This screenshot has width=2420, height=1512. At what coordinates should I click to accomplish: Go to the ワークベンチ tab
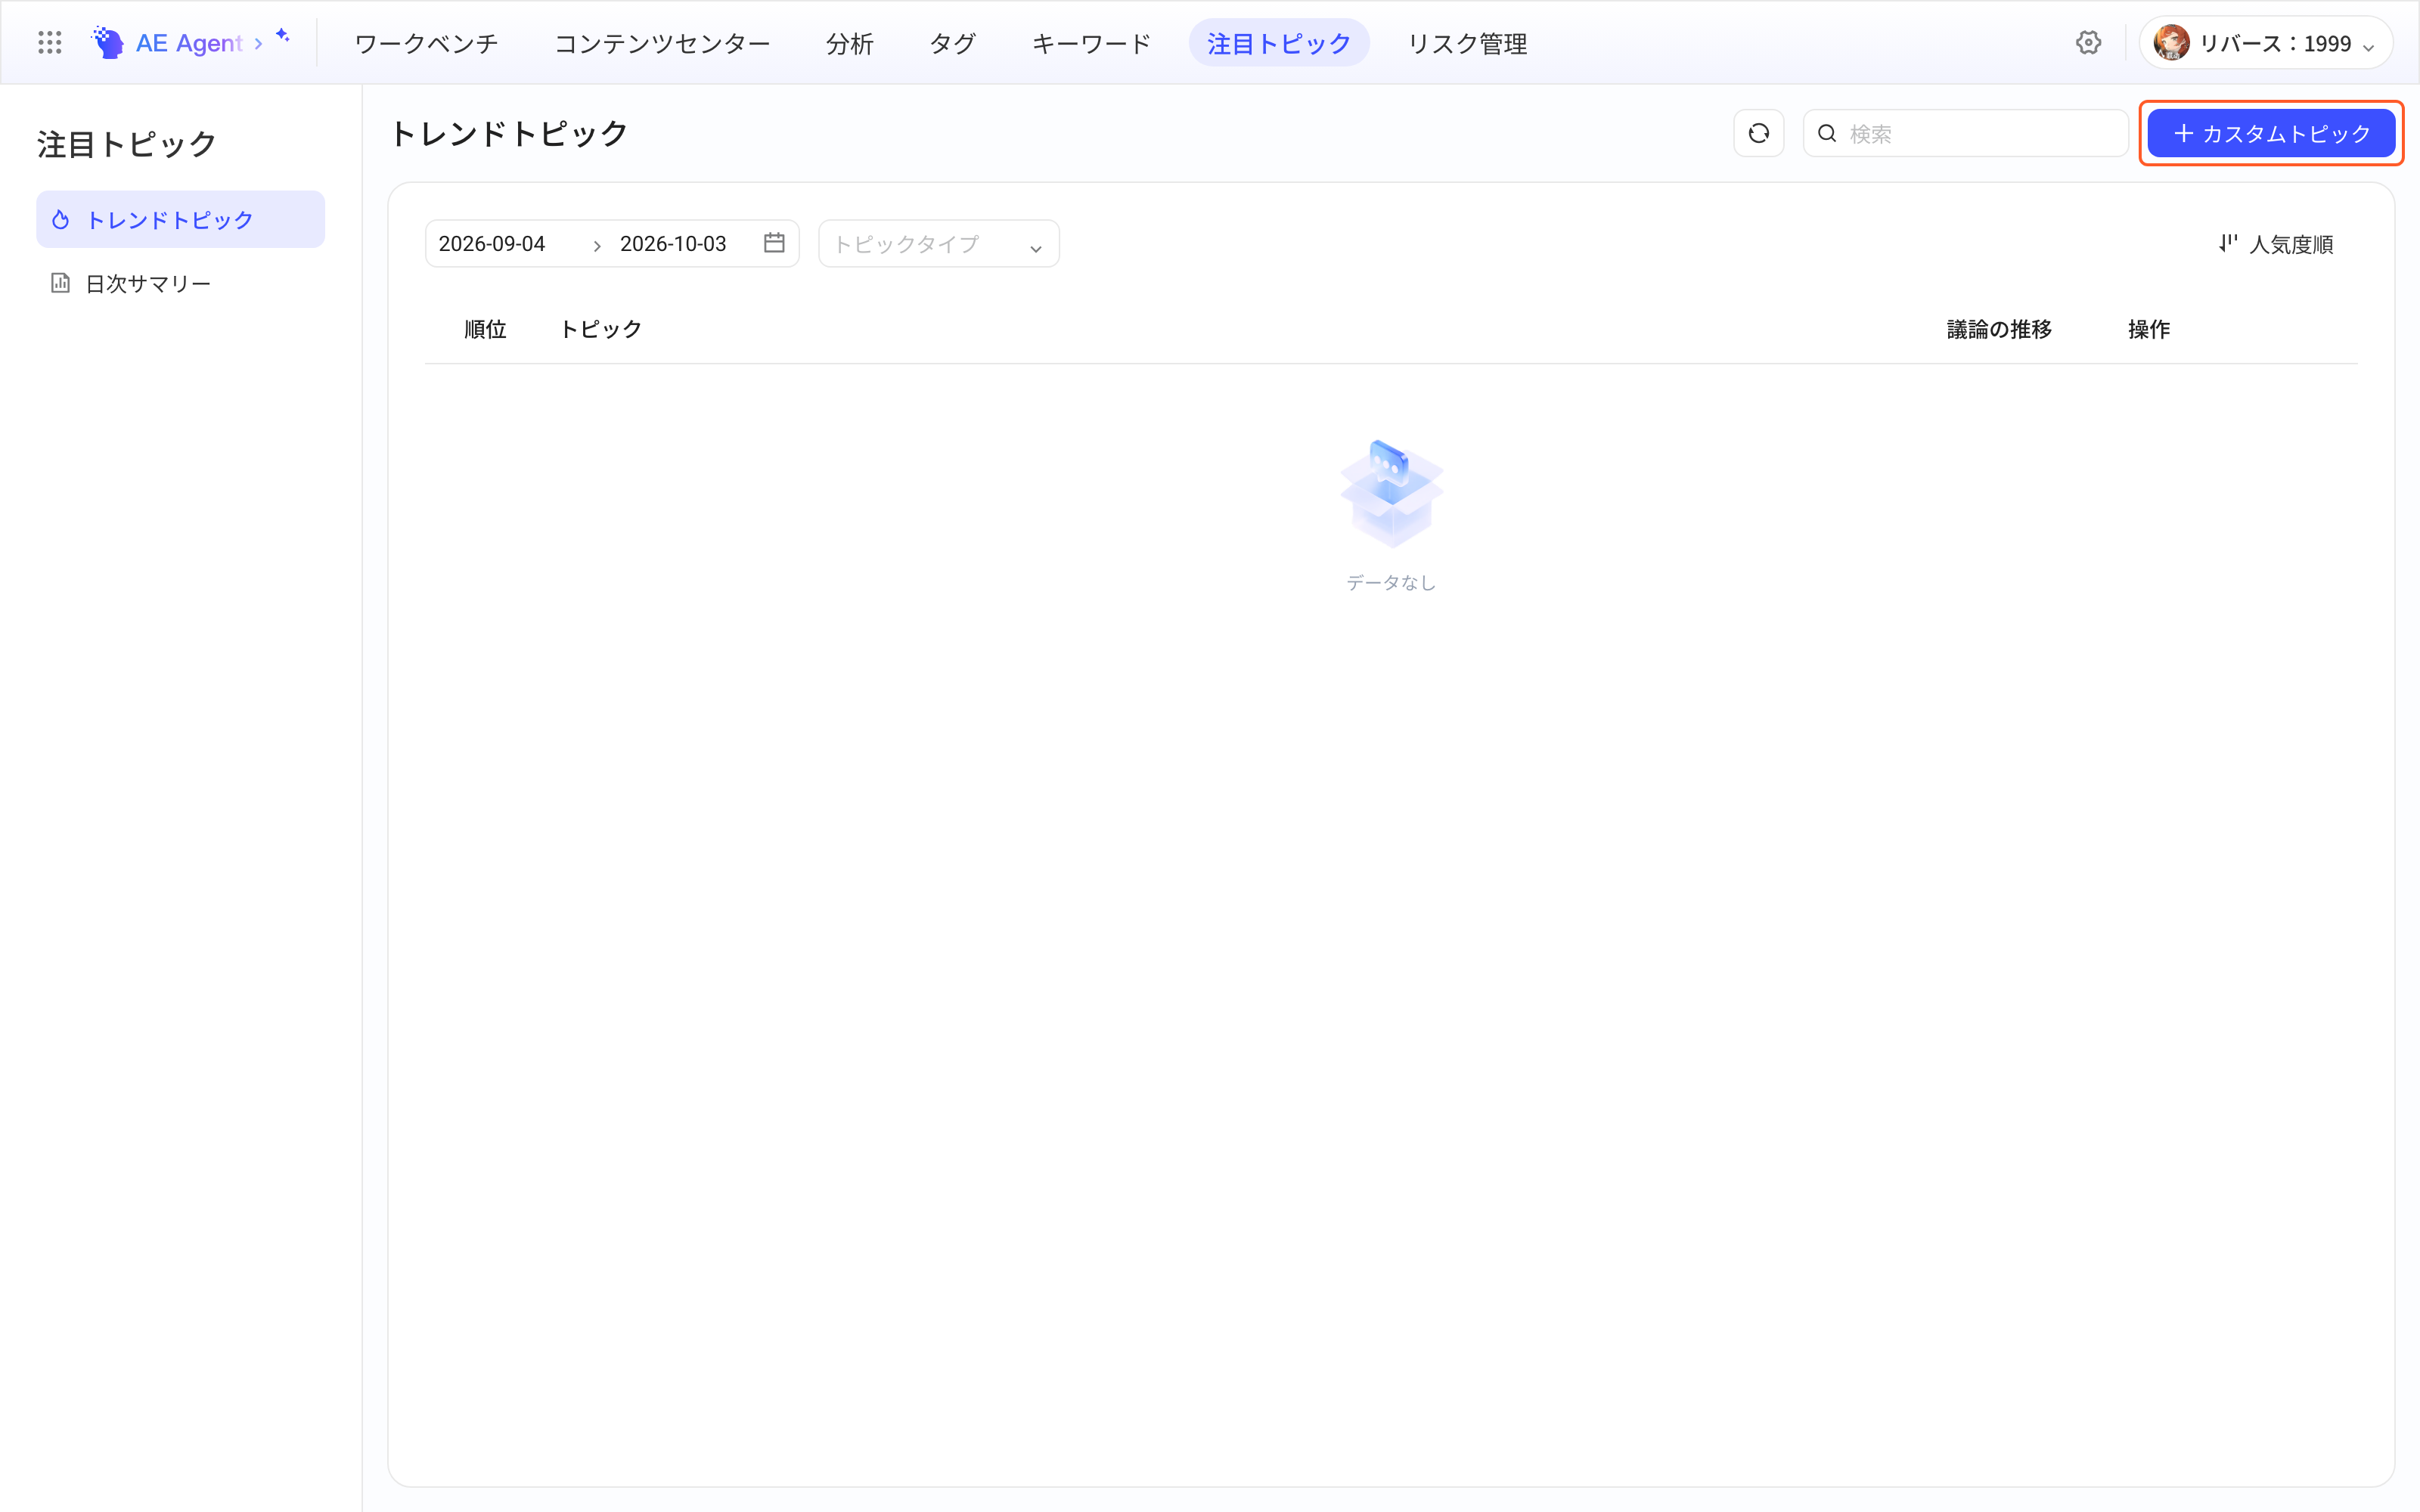tap(426, 43)
